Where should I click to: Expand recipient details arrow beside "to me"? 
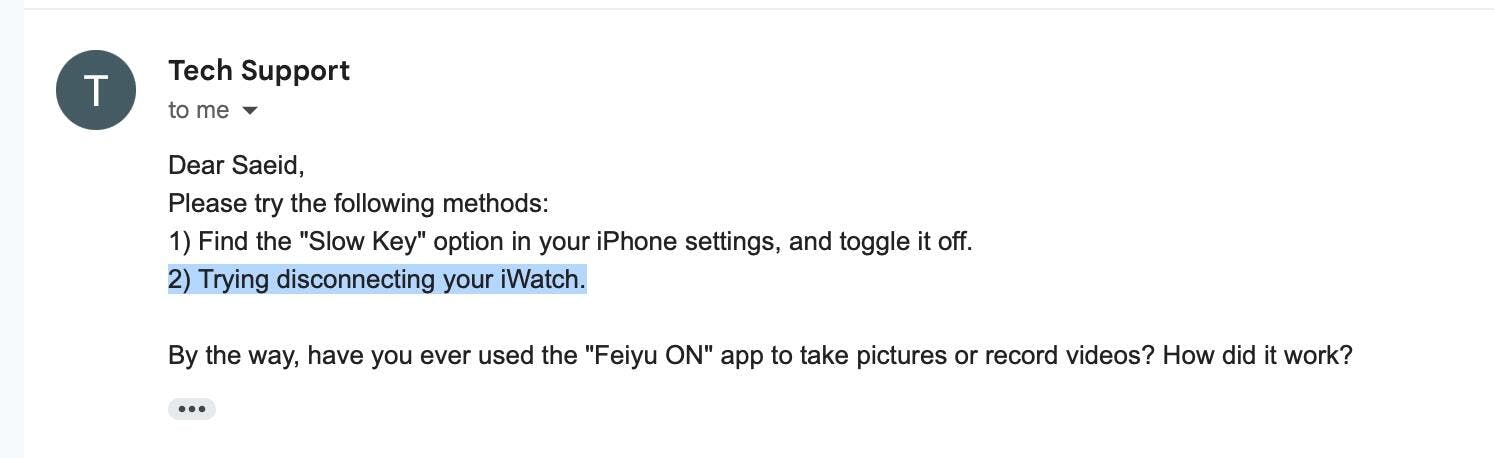pos(250,111)
